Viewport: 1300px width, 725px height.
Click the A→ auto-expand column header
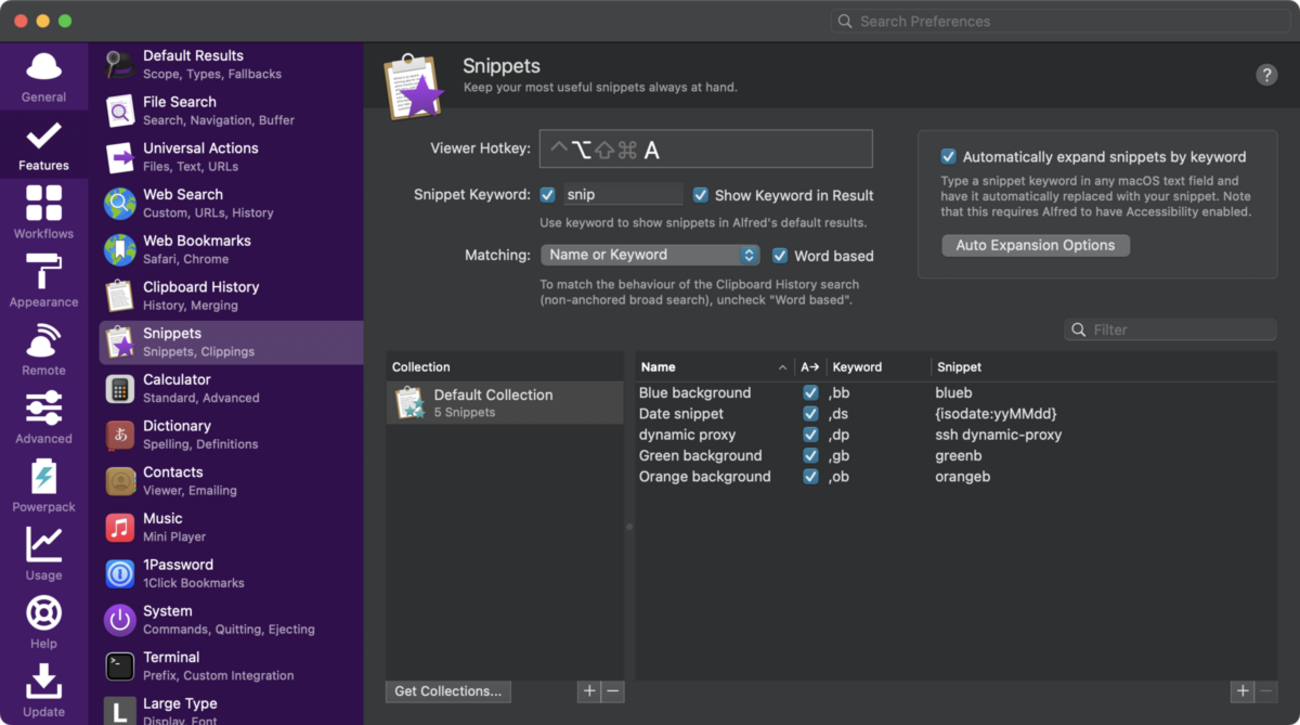pyautogui.click(x=810, y=367)
